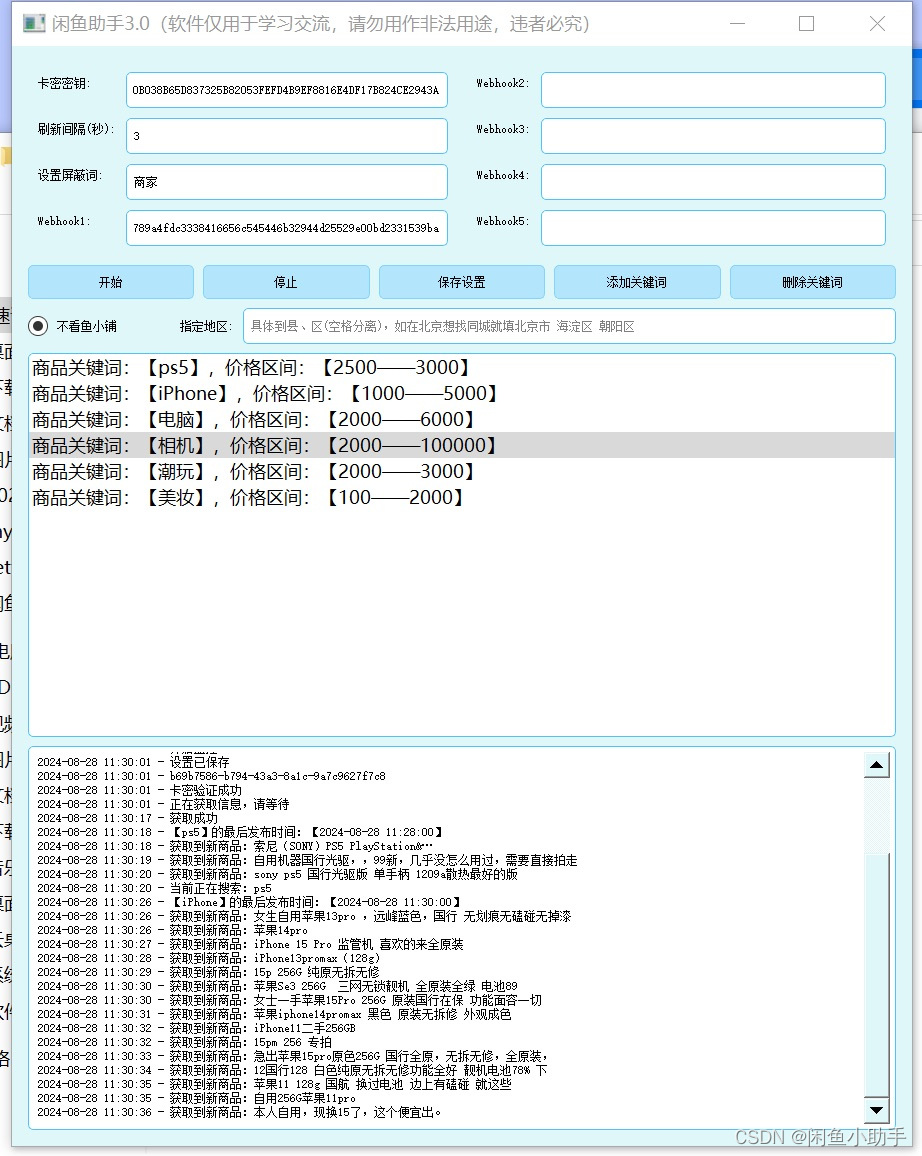Click the 保存设置 button
Screen dimensions: 922x1156
pyautogui.click(x=461, y=282)
